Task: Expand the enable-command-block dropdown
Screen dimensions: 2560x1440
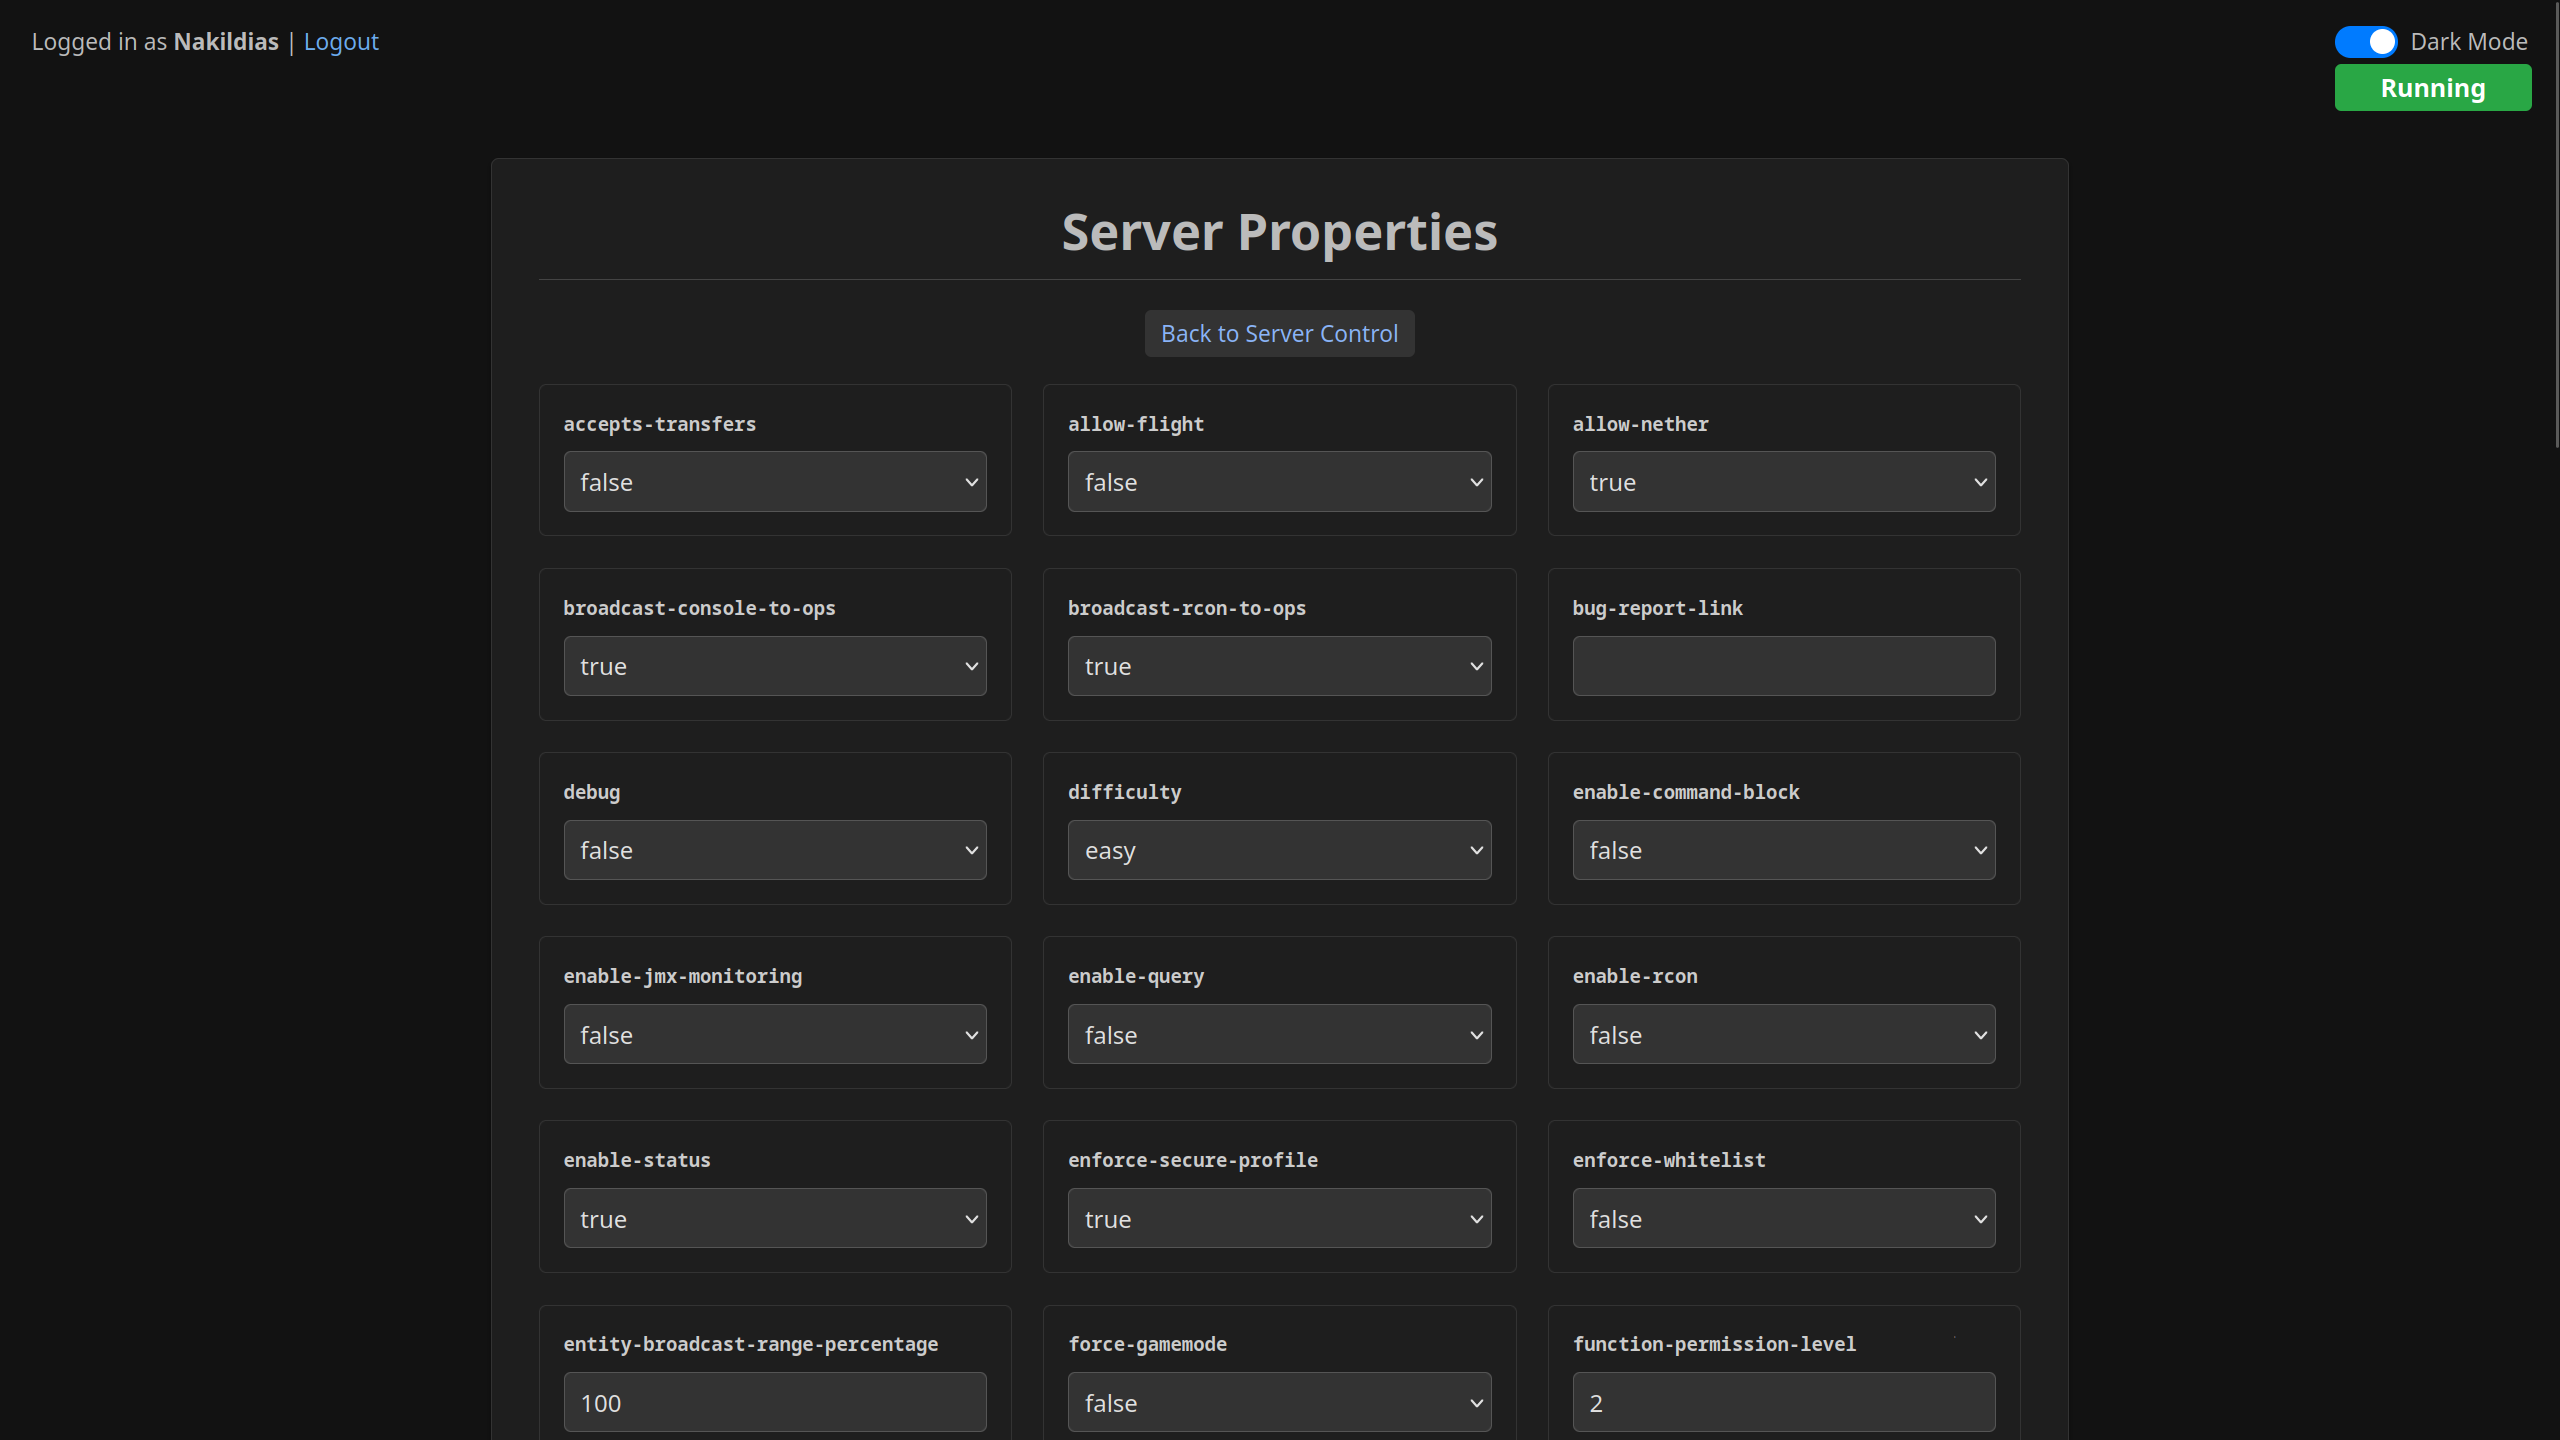Action: click(x=1783, y=850)
